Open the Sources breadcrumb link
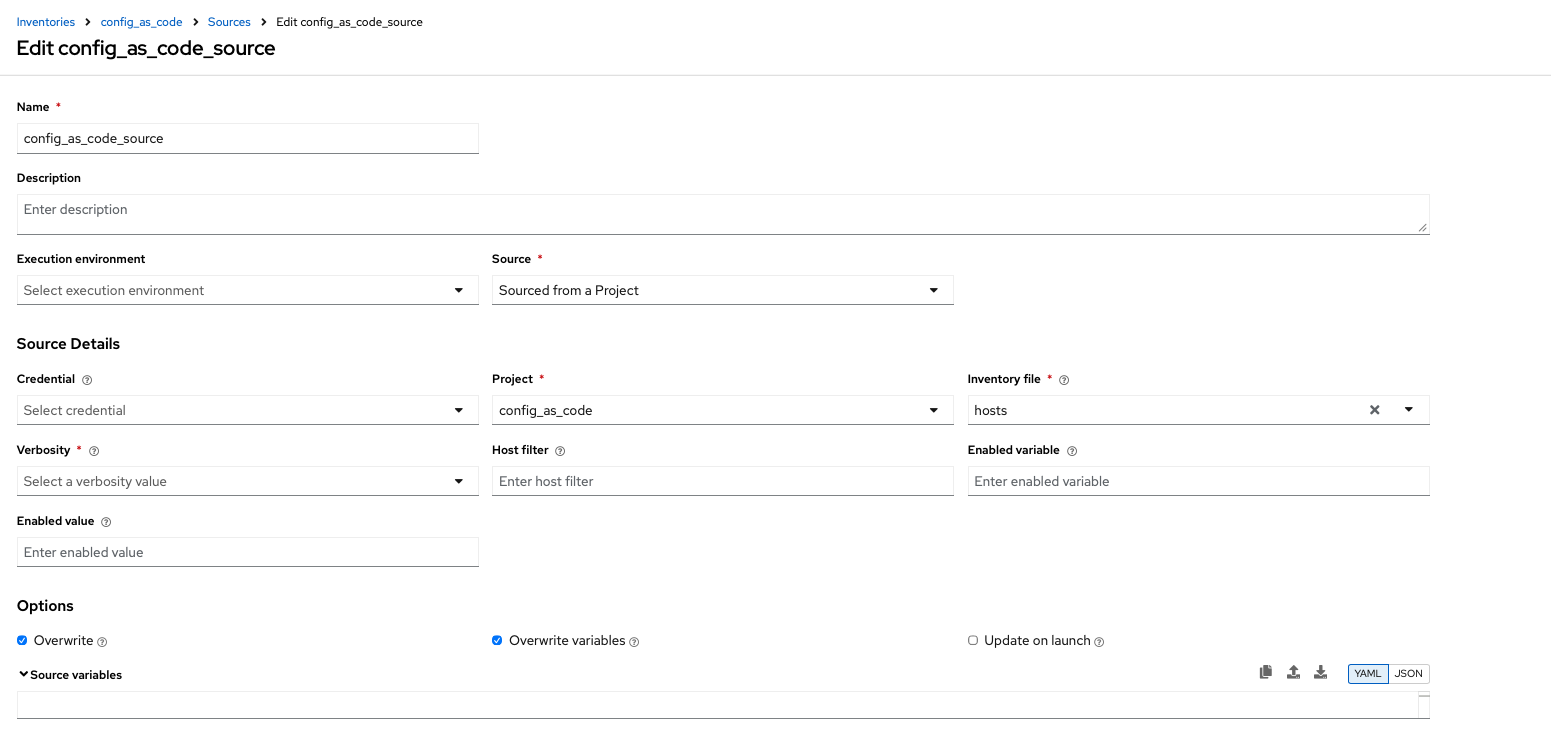This screenshot has height=748, width=1551. [x=229, y=22]
